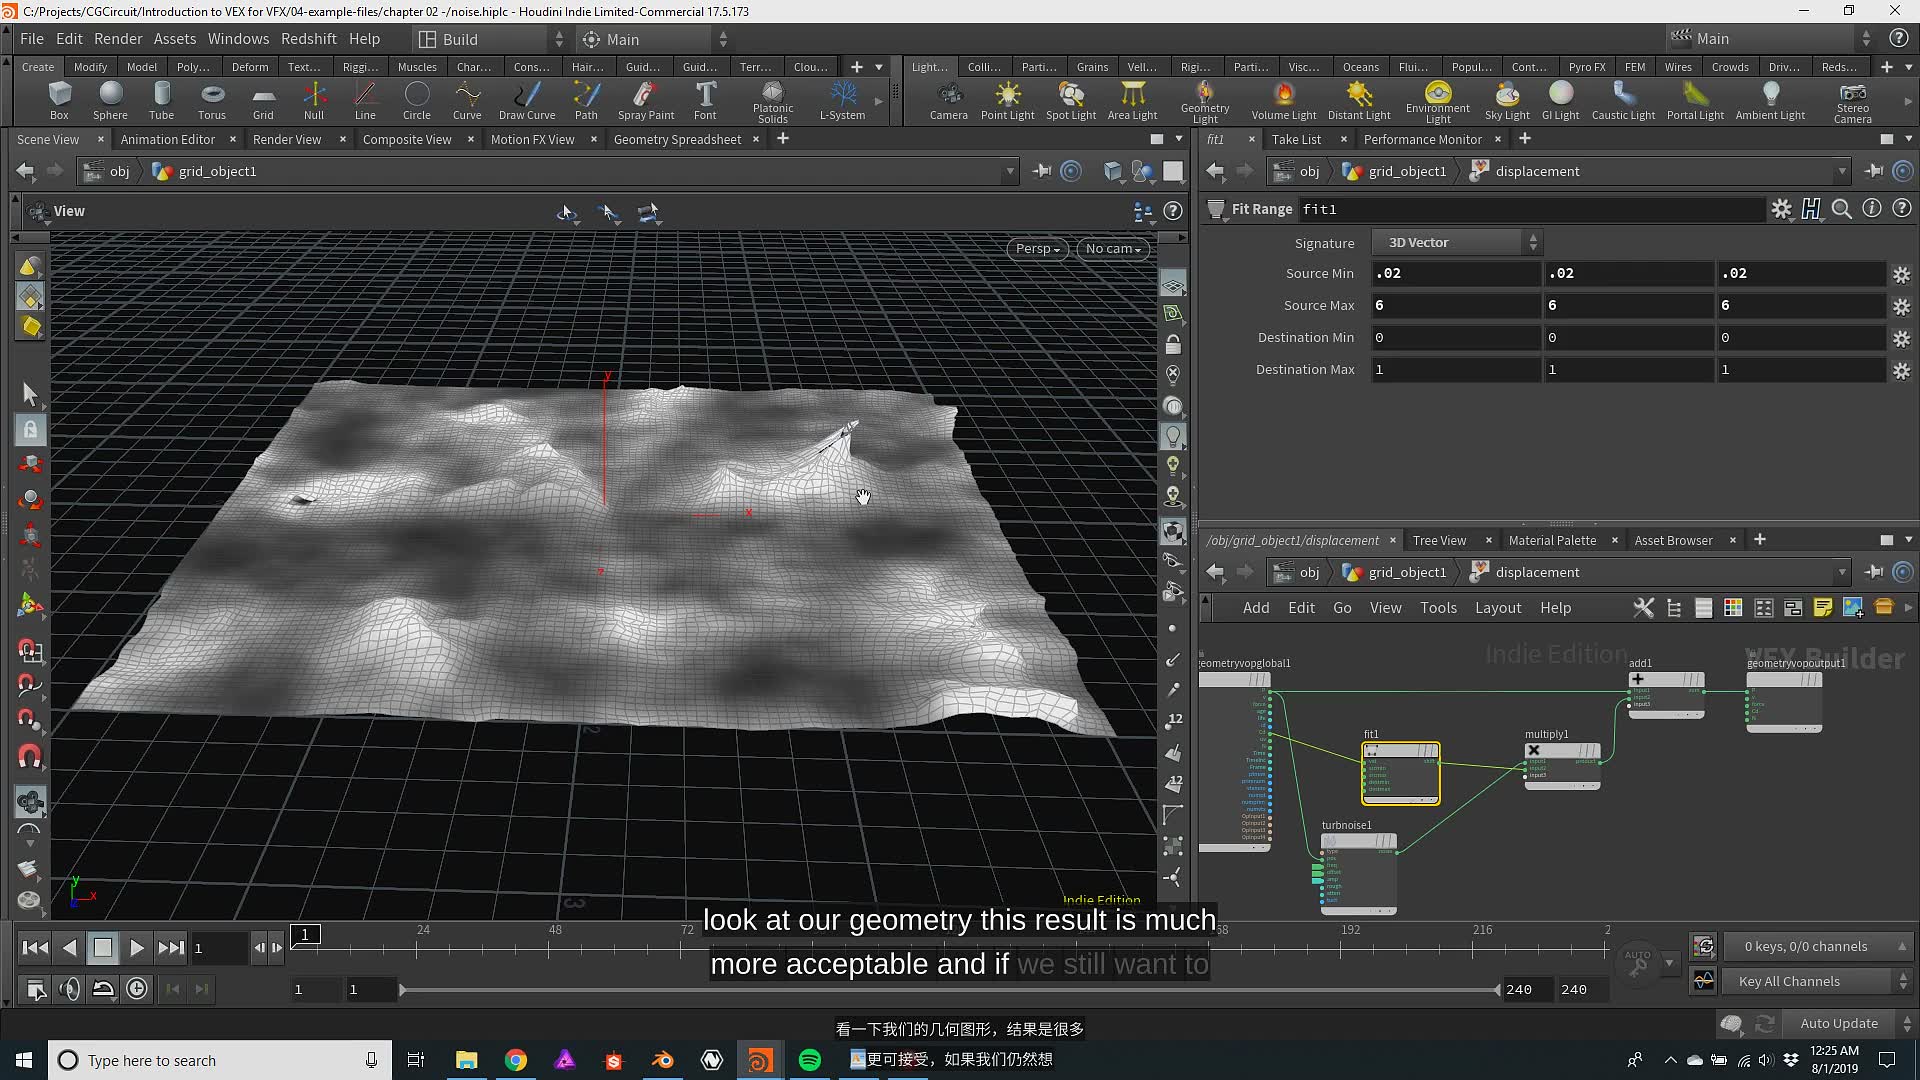Screen dimensions: 1920x1080
Task: Expand the keys channels dropdown
Action: click(x=1817, y=946)
